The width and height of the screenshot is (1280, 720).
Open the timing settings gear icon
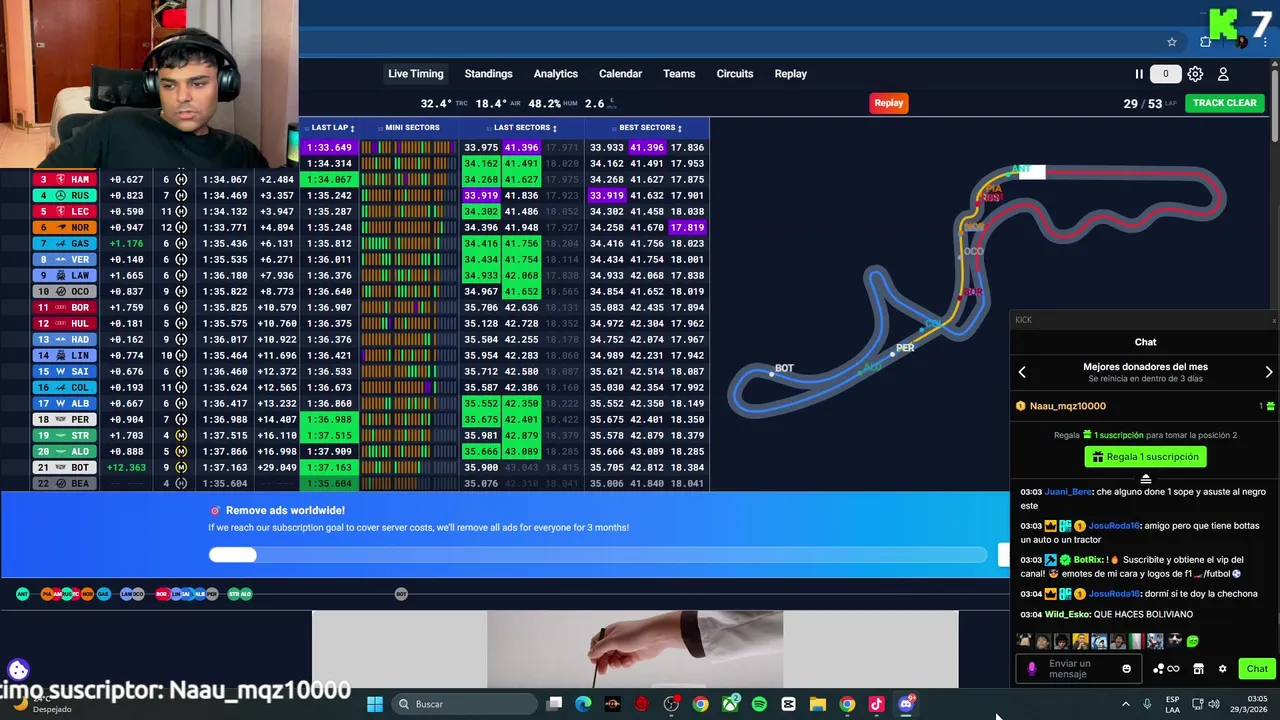pyautogui.click(x=1195, y=74)
